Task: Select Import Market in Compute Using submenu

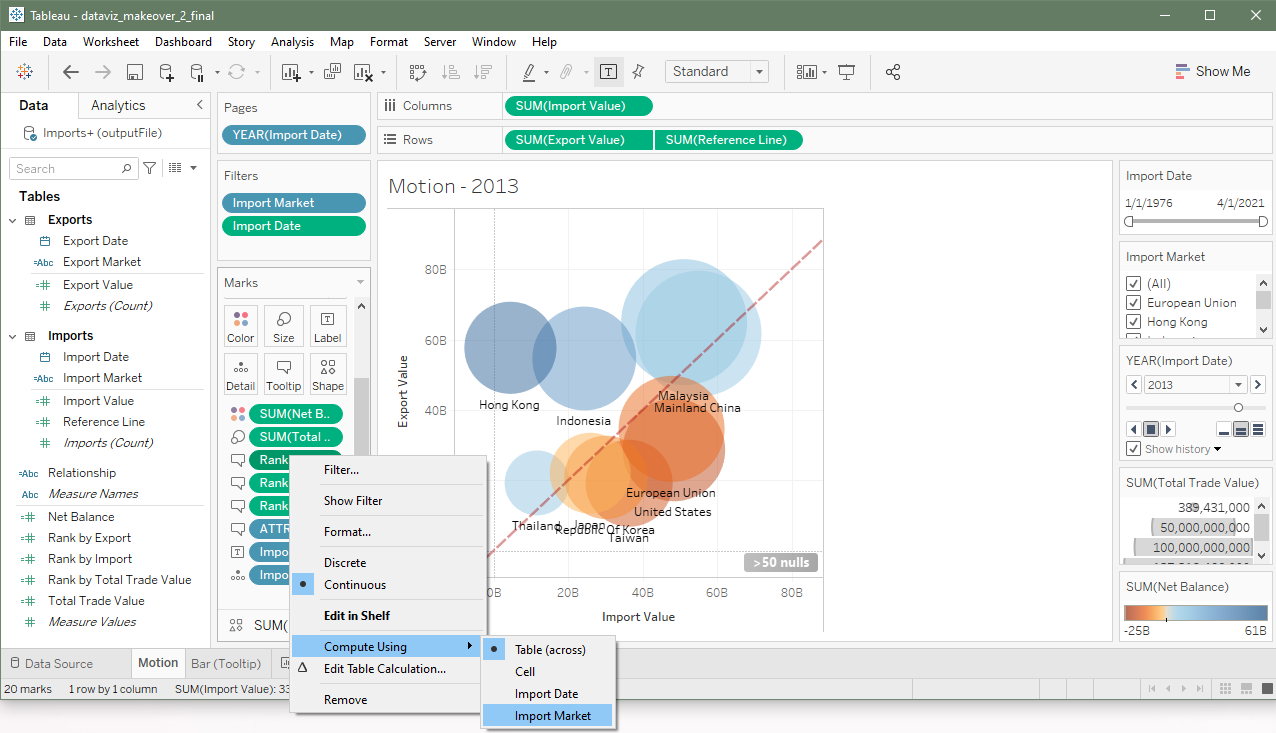Action: tap(552, 716)
